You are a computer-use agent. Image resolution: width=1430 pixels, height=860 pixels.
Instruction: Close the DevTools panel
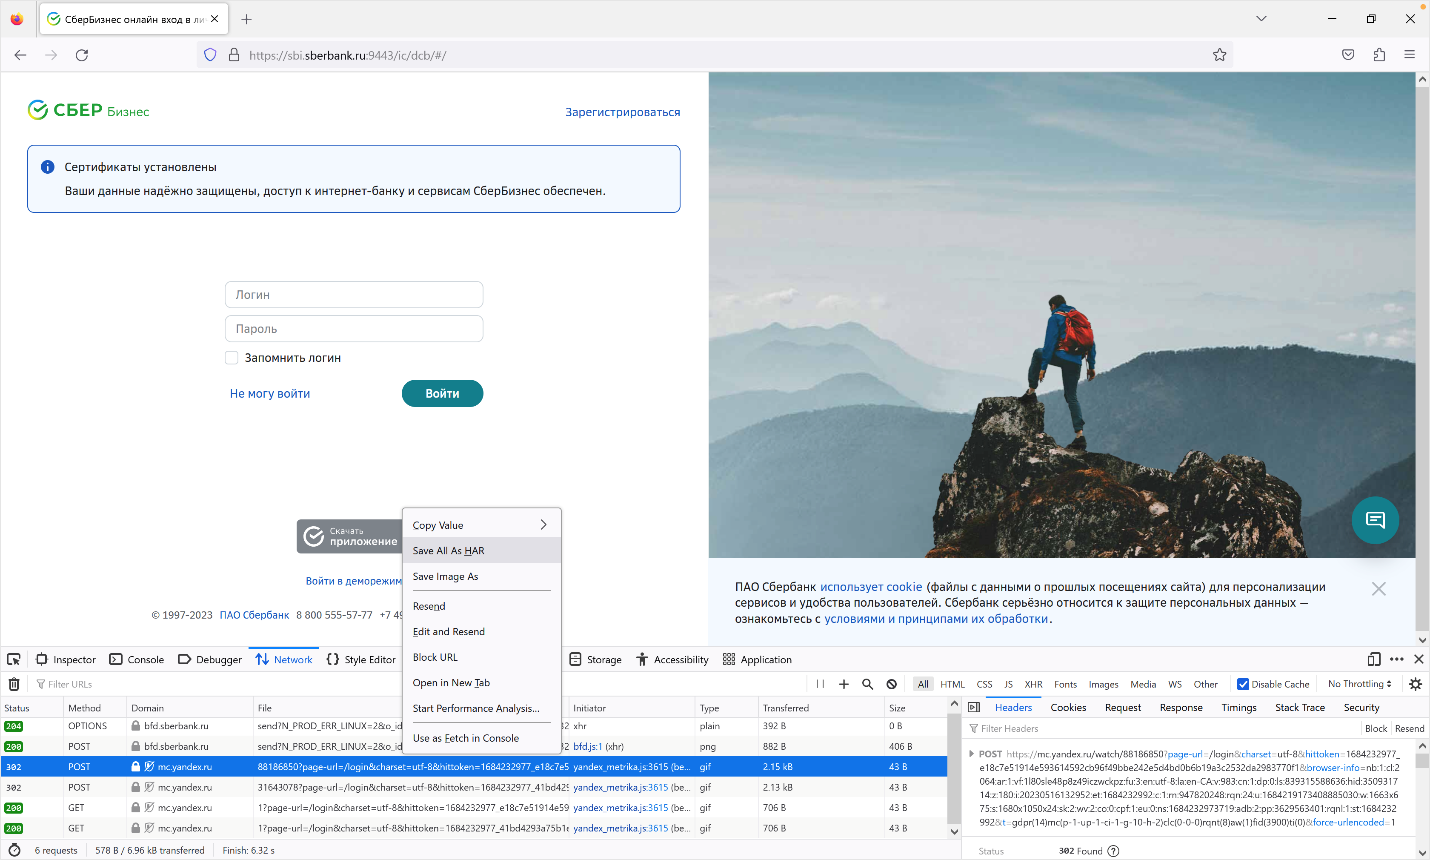(x=1418, y=659)
